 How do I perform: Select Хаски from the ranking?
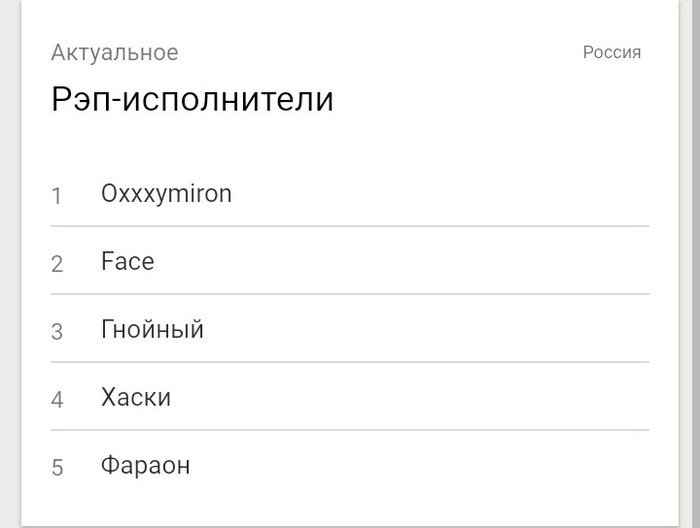[x=136, y=398]
